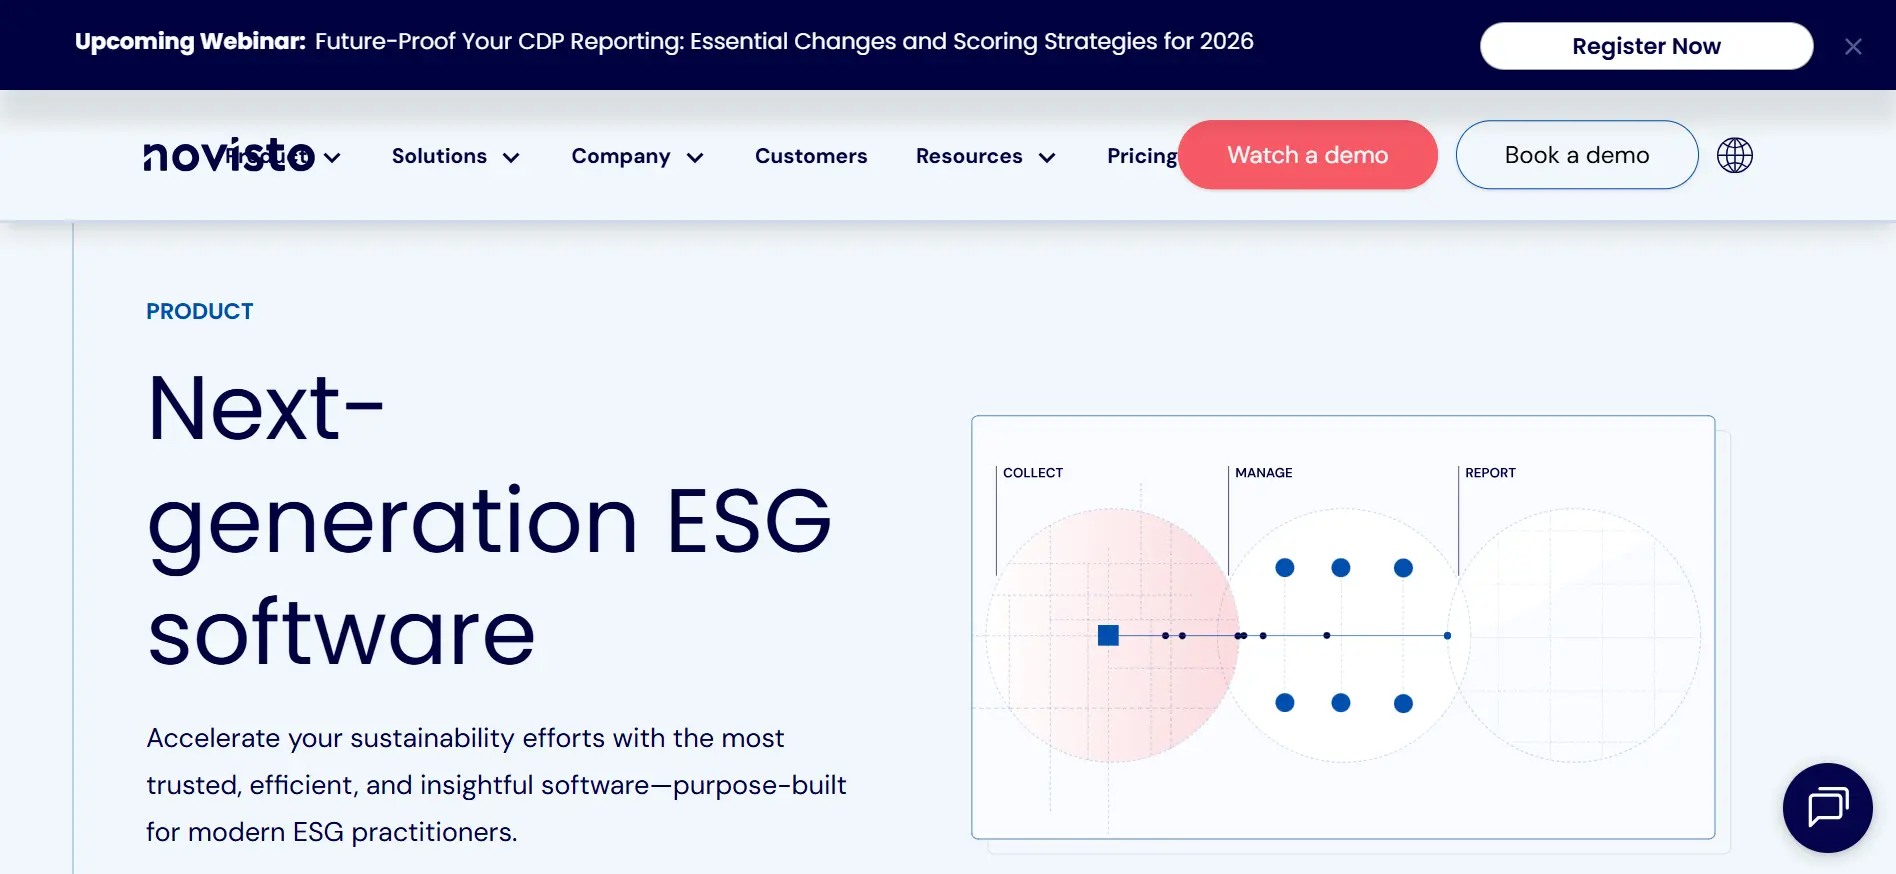Click the MANAGE stage label

[x=1264, y=473]
